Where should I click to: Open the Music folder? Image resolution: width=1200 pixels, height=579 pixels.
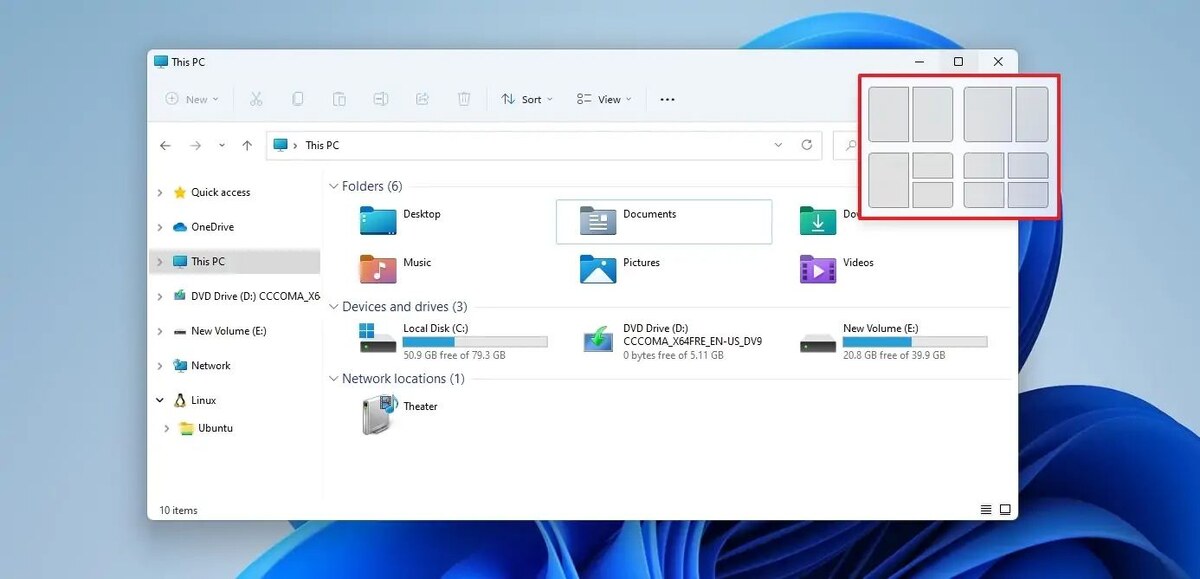(x=396, y=268)
